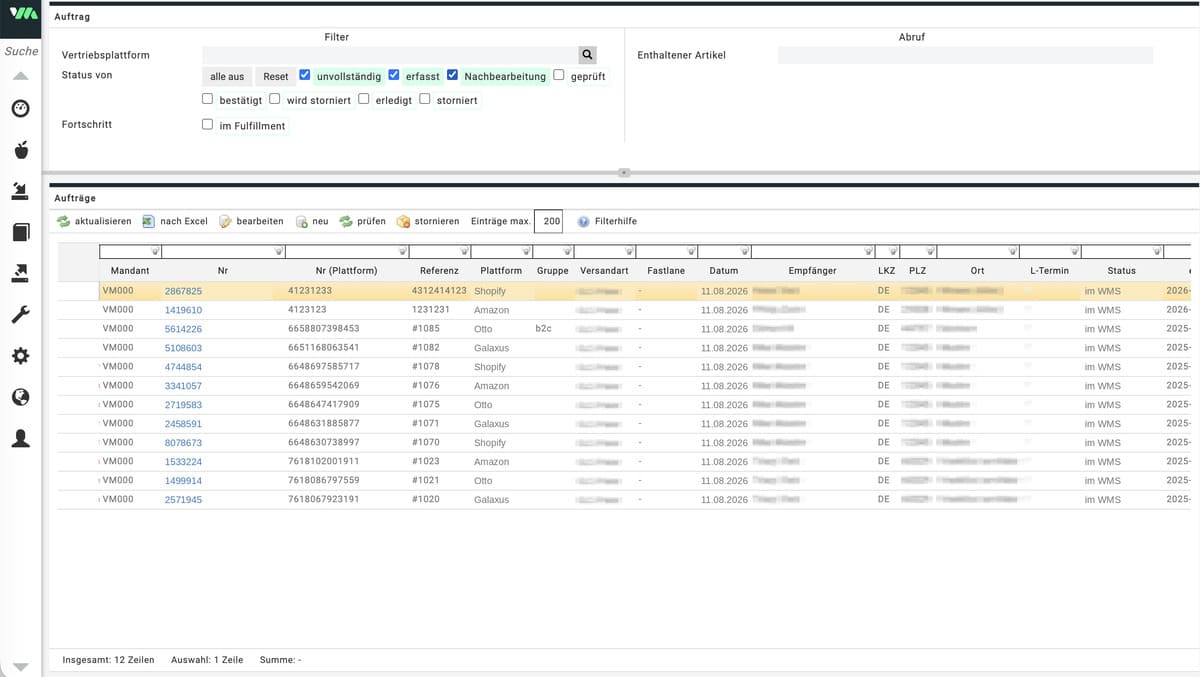Click the splitter handle between the panels
The image size is (1200, 677).
(623, 172)
